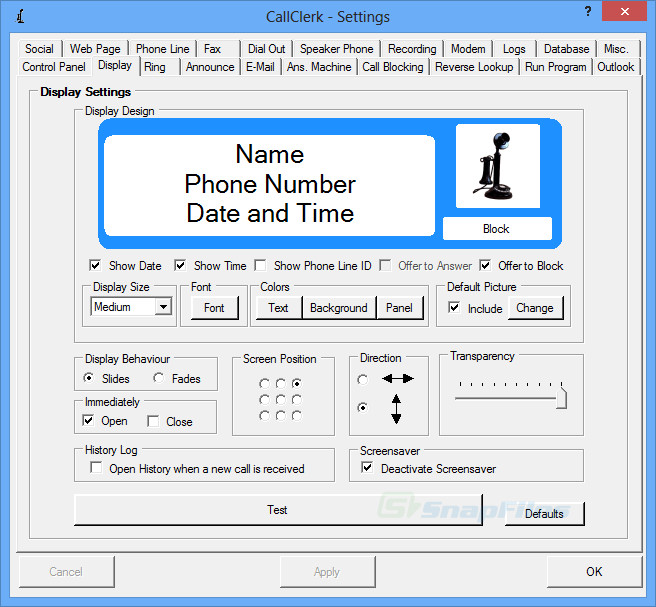Select the horizontal double-arrow direction icon
The image size is (656, 607).
pos(397,379)
